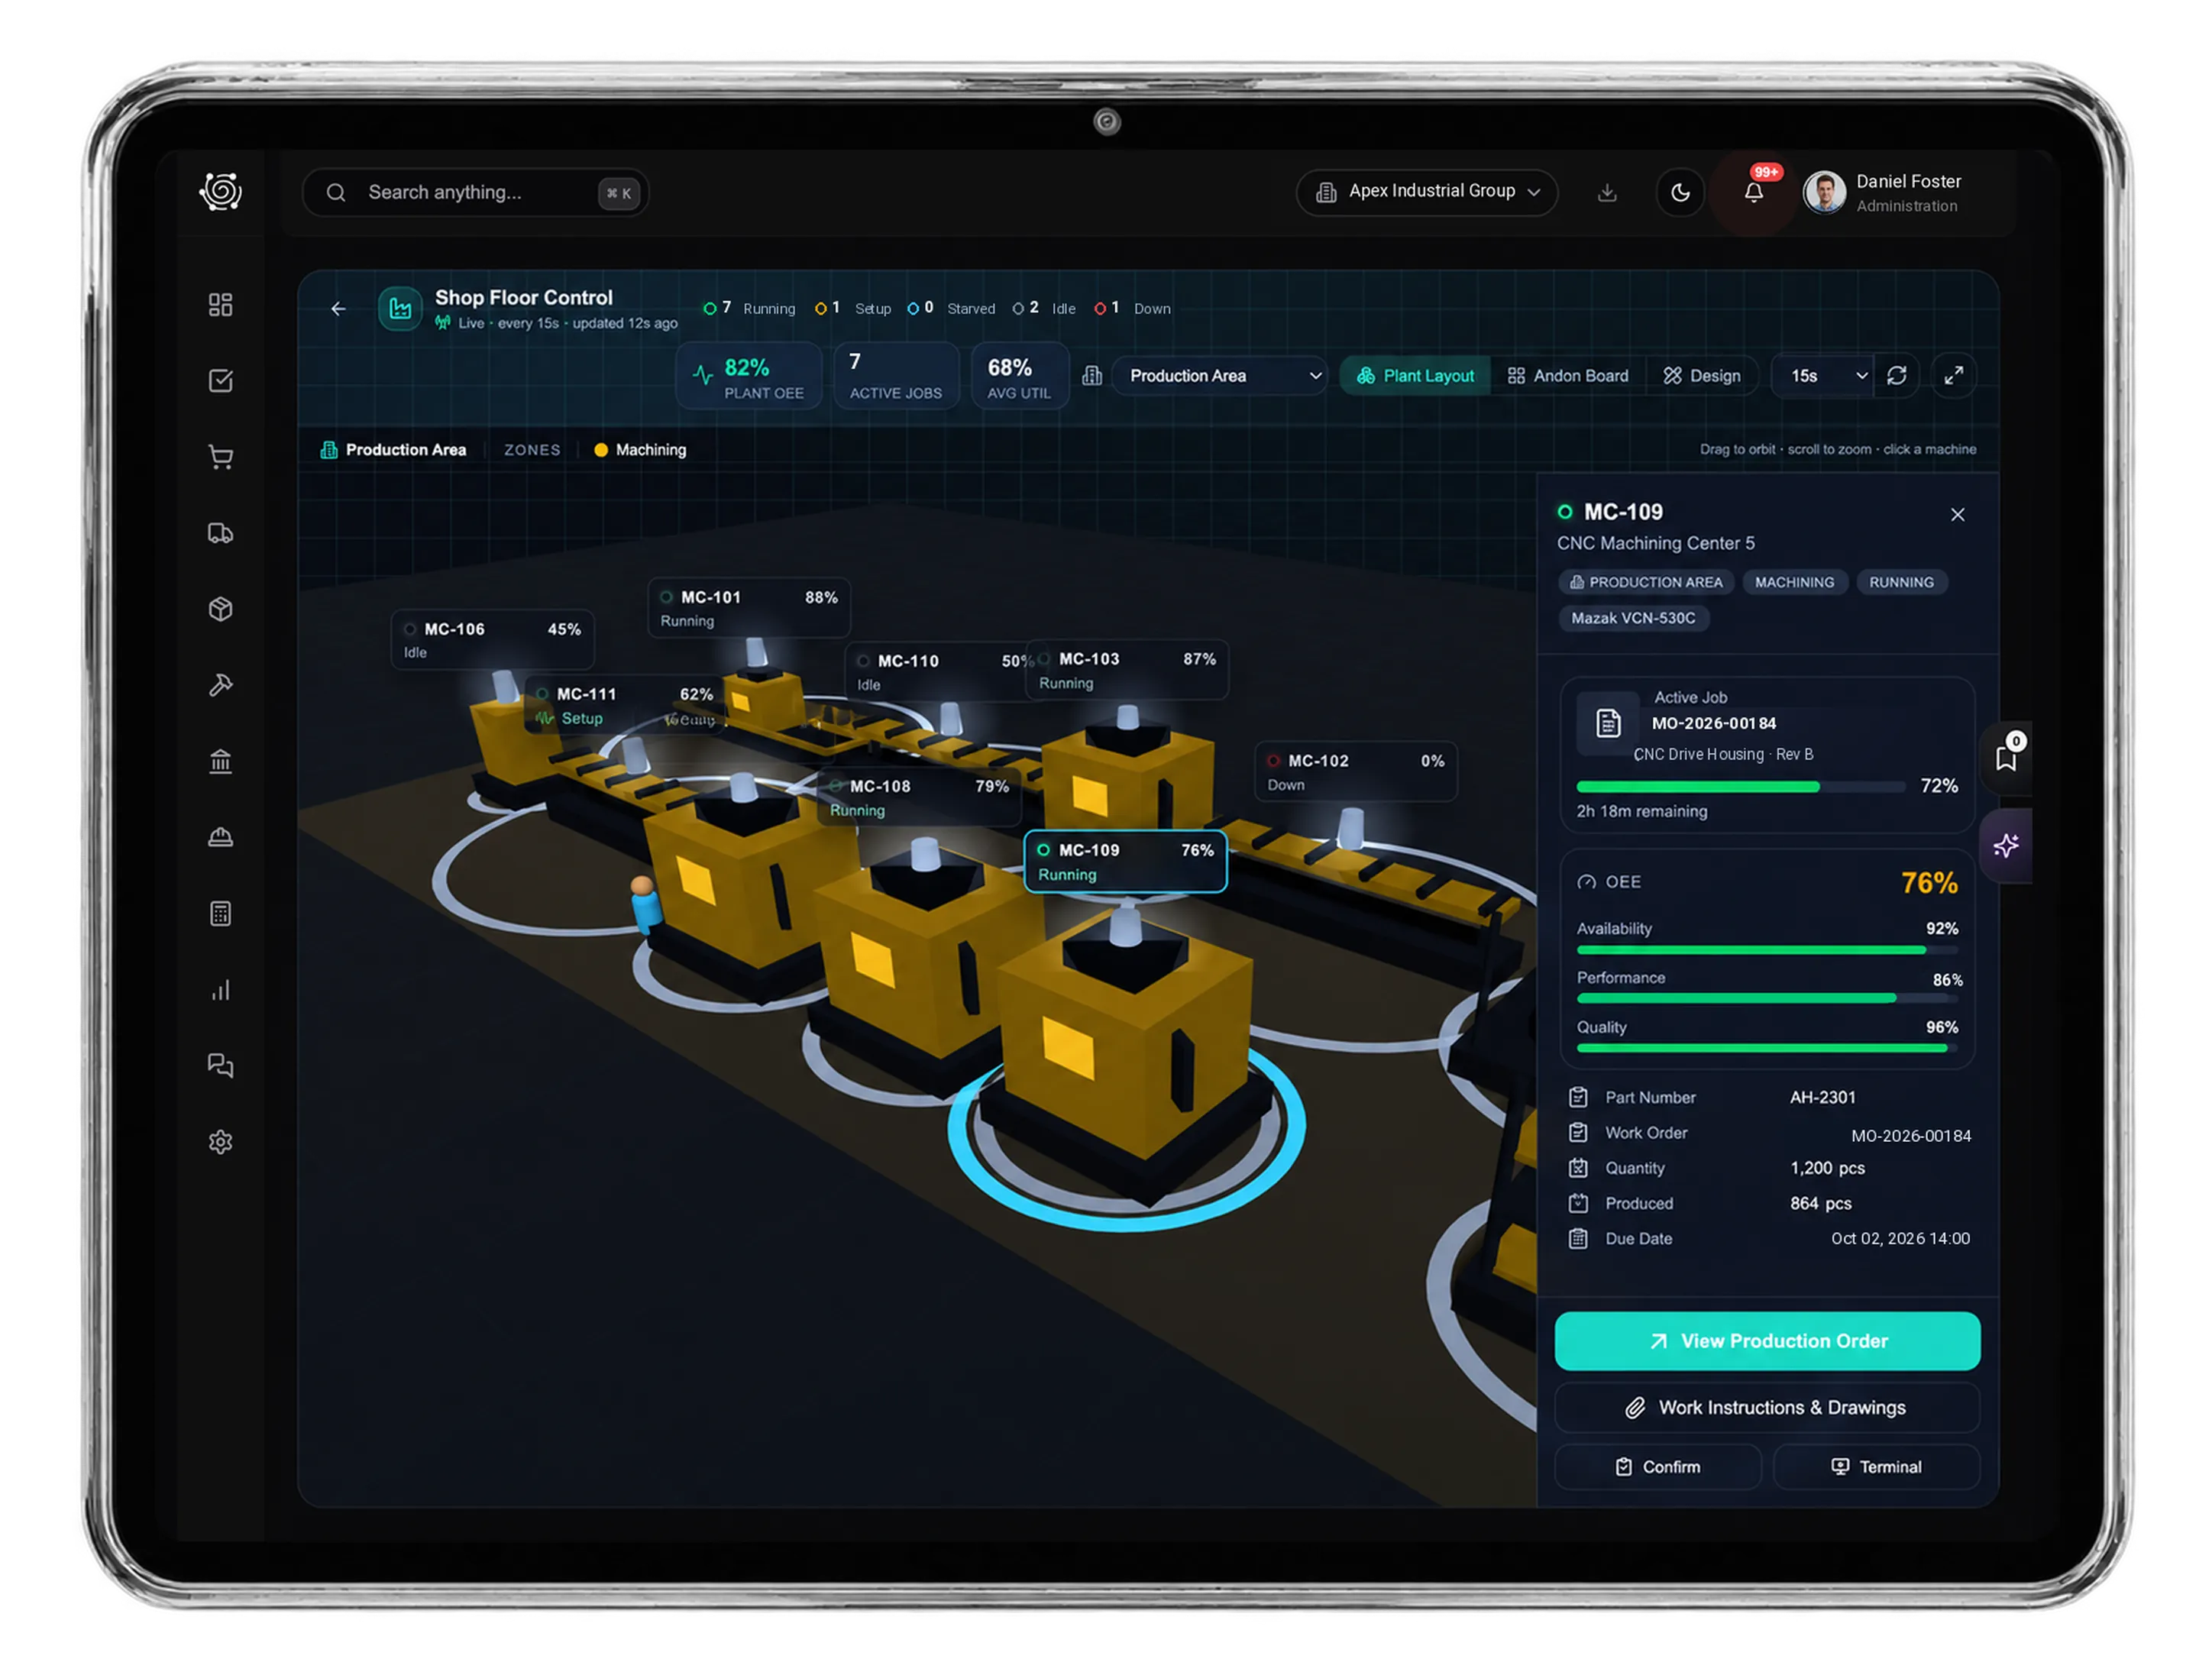2212x1659 pixels.
Task: Open the AI sparkle assistant side tab
Action: click(x=2006, y=846)
